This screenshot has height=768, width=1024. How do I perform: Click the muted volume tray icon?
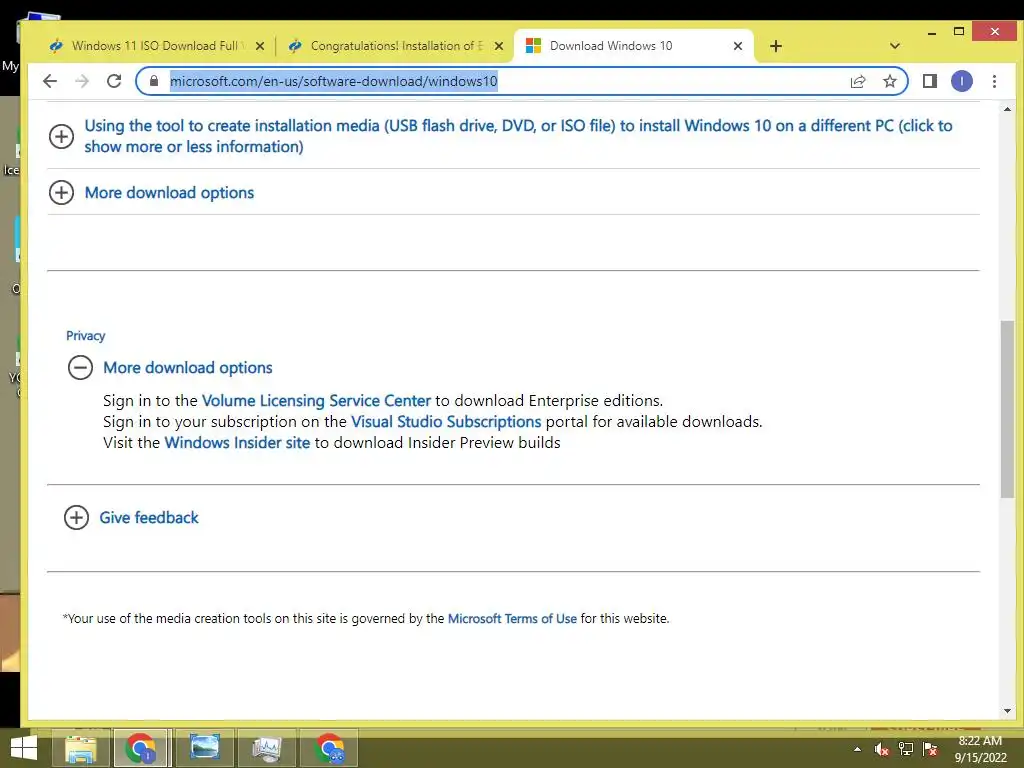(882, 749)
